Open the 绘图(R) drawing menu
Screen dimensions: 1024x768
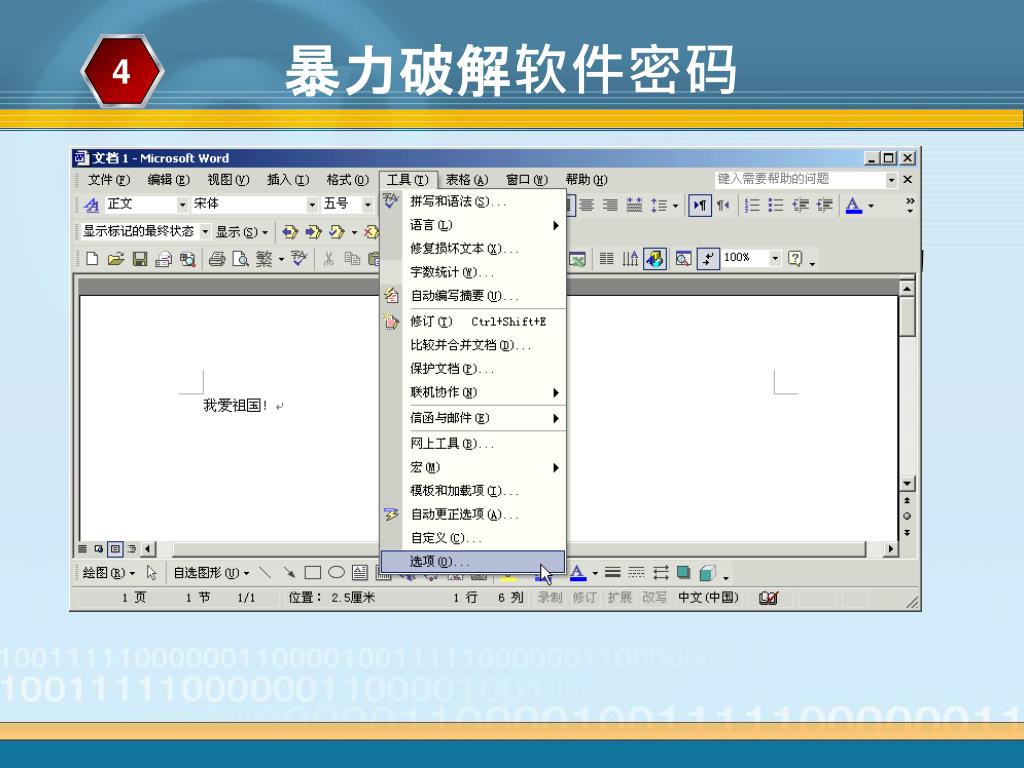[108, 573]
